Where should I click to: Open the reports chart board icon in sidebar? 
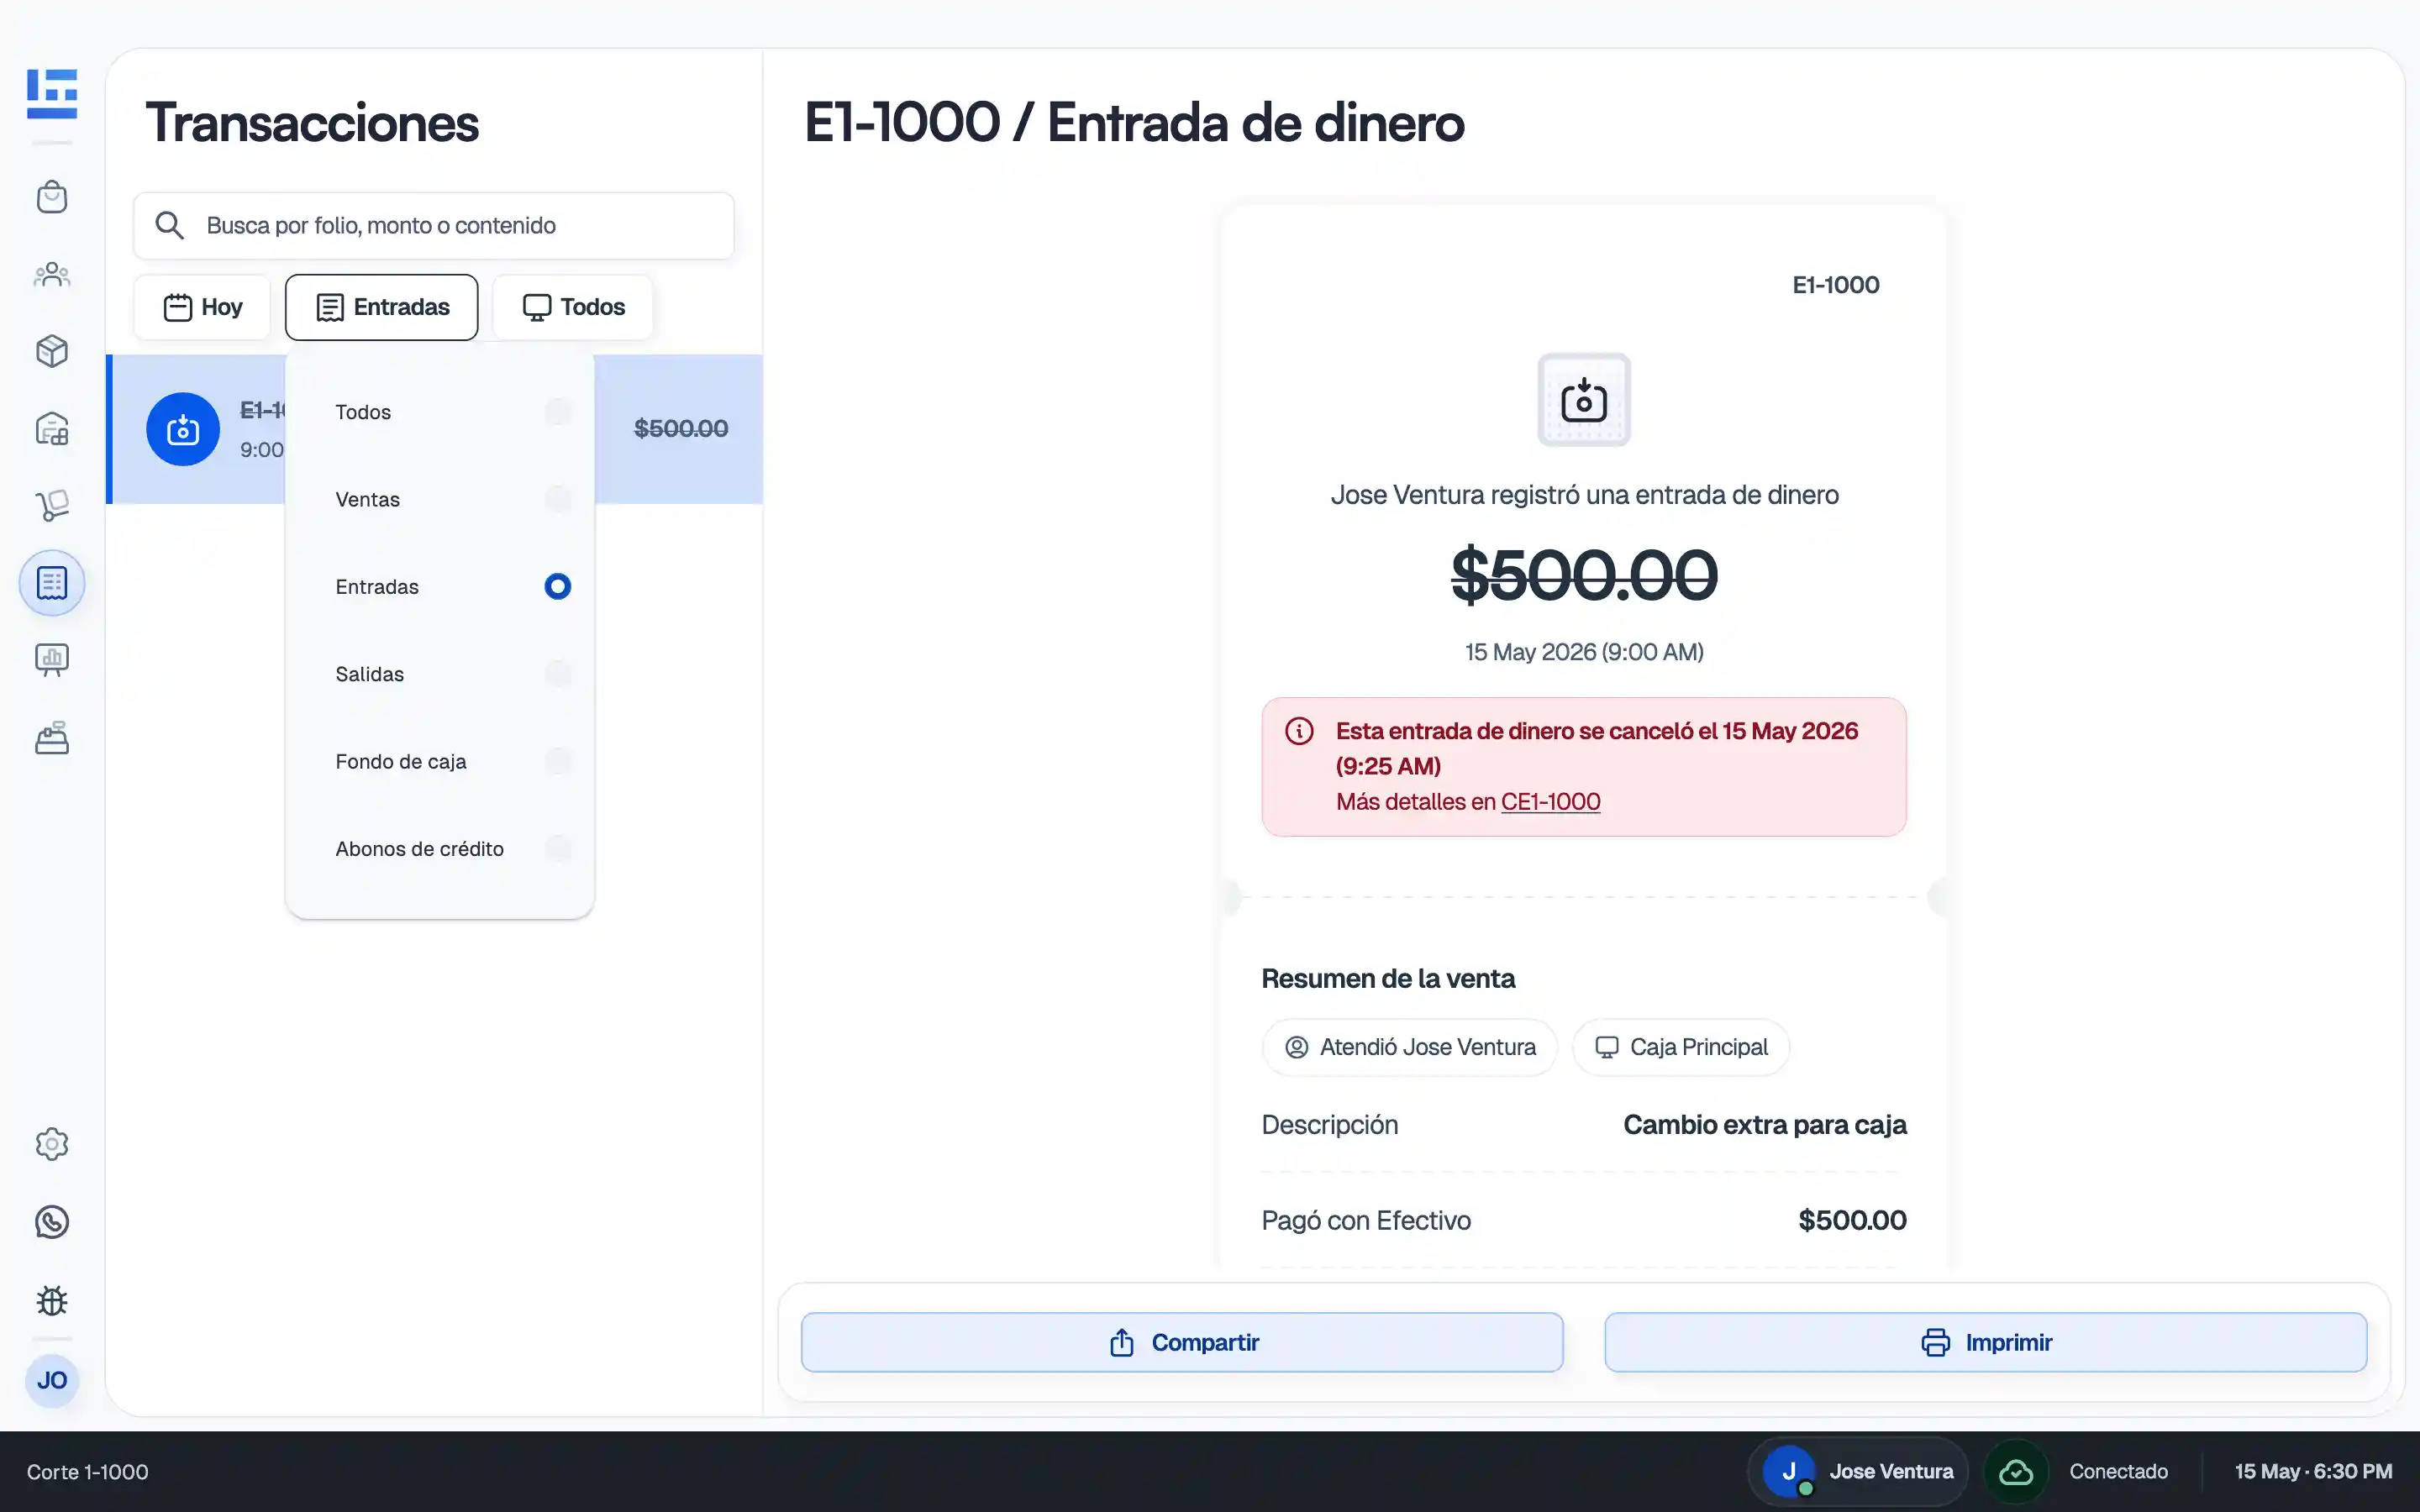pos(52,660)
